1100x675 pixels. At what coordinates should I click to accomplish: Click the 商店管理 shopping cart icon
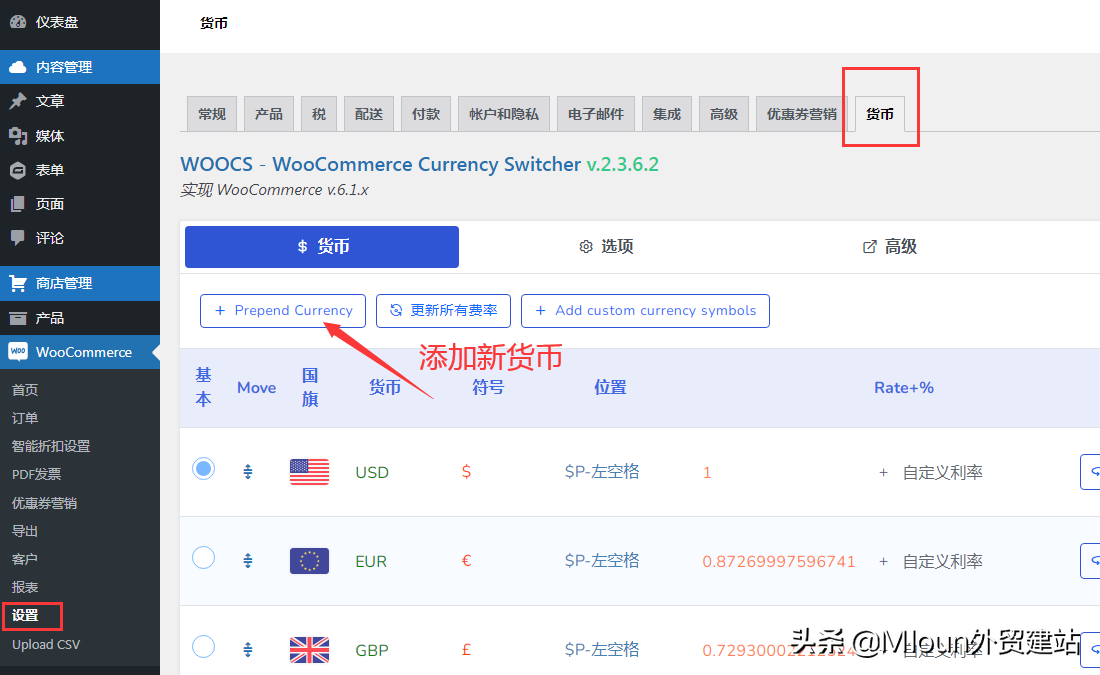(x=18, y=283)
